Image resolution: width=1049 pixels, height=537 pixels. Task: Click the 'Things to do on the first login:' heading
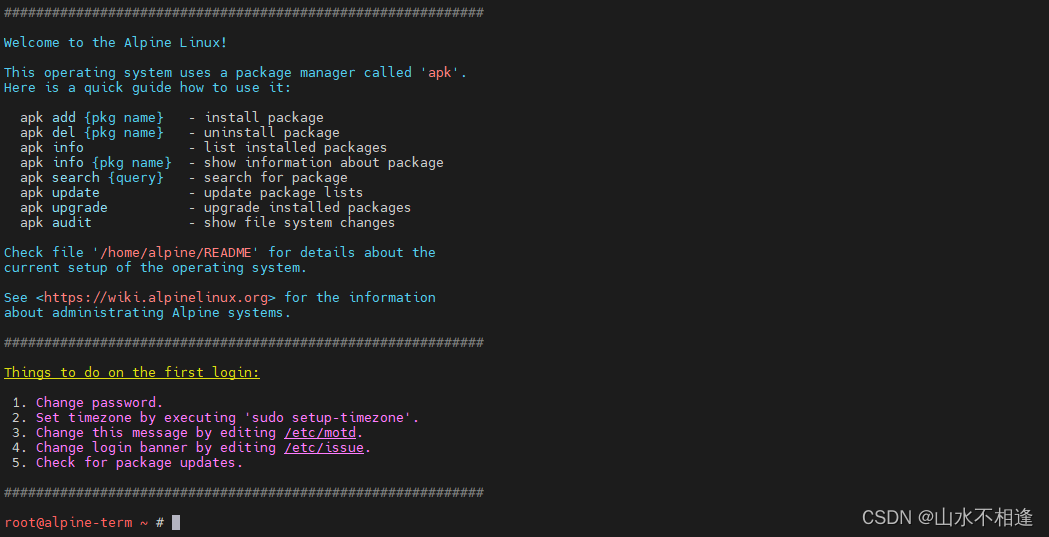click(132, 372)
